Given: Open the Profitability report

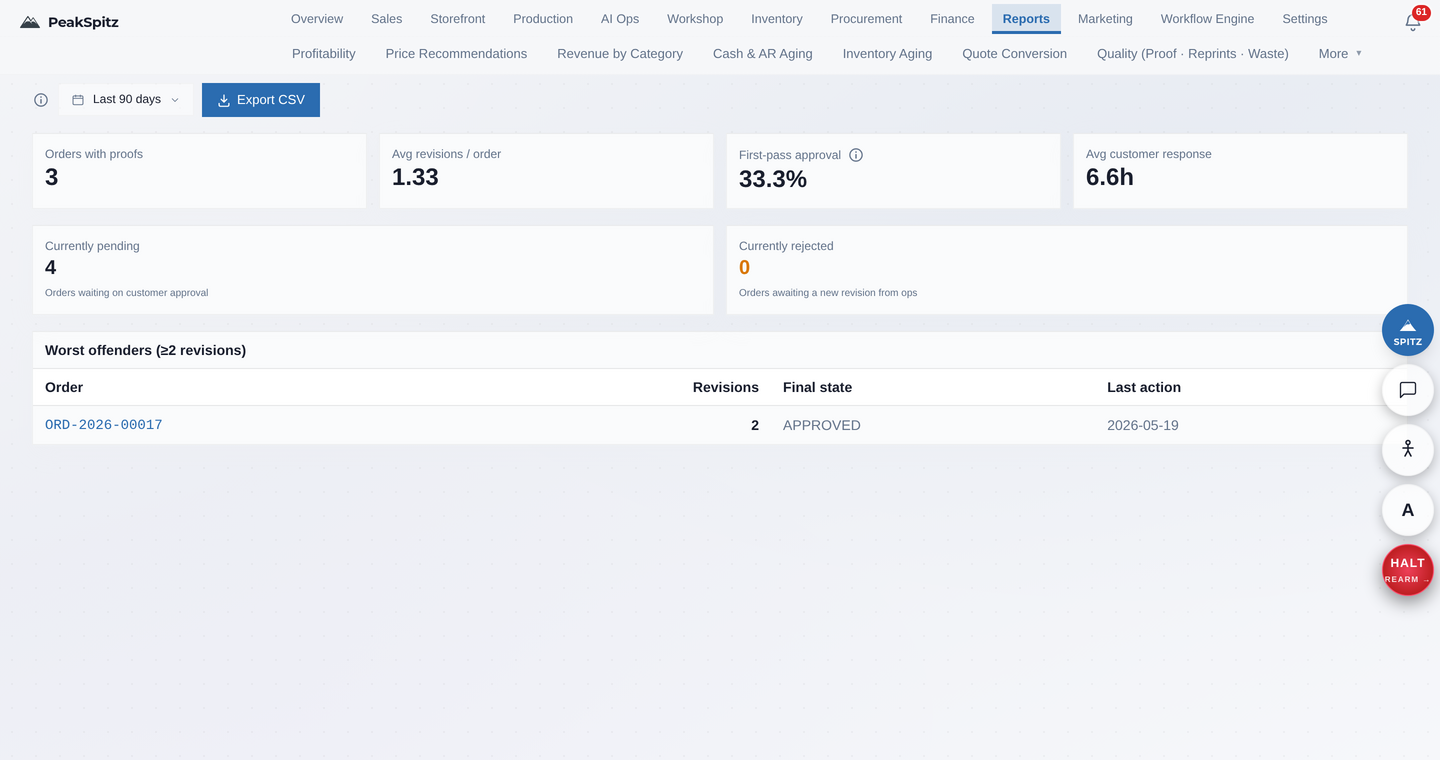Looking at the screenshot, I should click(324, 54).
